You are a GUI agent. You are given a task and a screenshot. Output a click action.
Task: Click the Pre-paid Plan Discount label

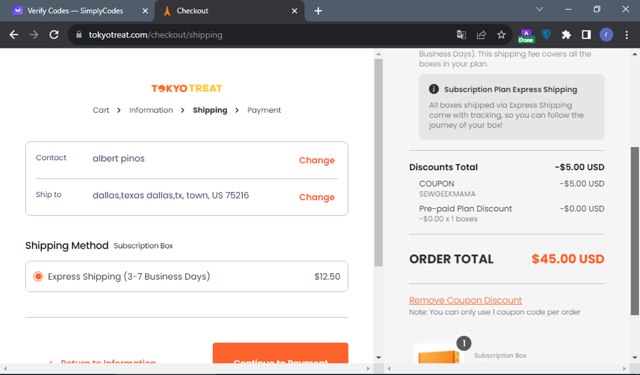465,209
